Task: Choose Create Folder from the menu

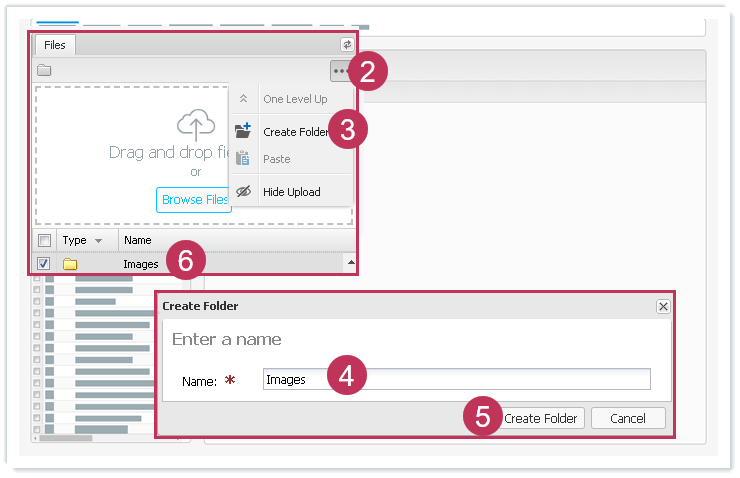Action: pyautogui.click(x=295, y=132)
